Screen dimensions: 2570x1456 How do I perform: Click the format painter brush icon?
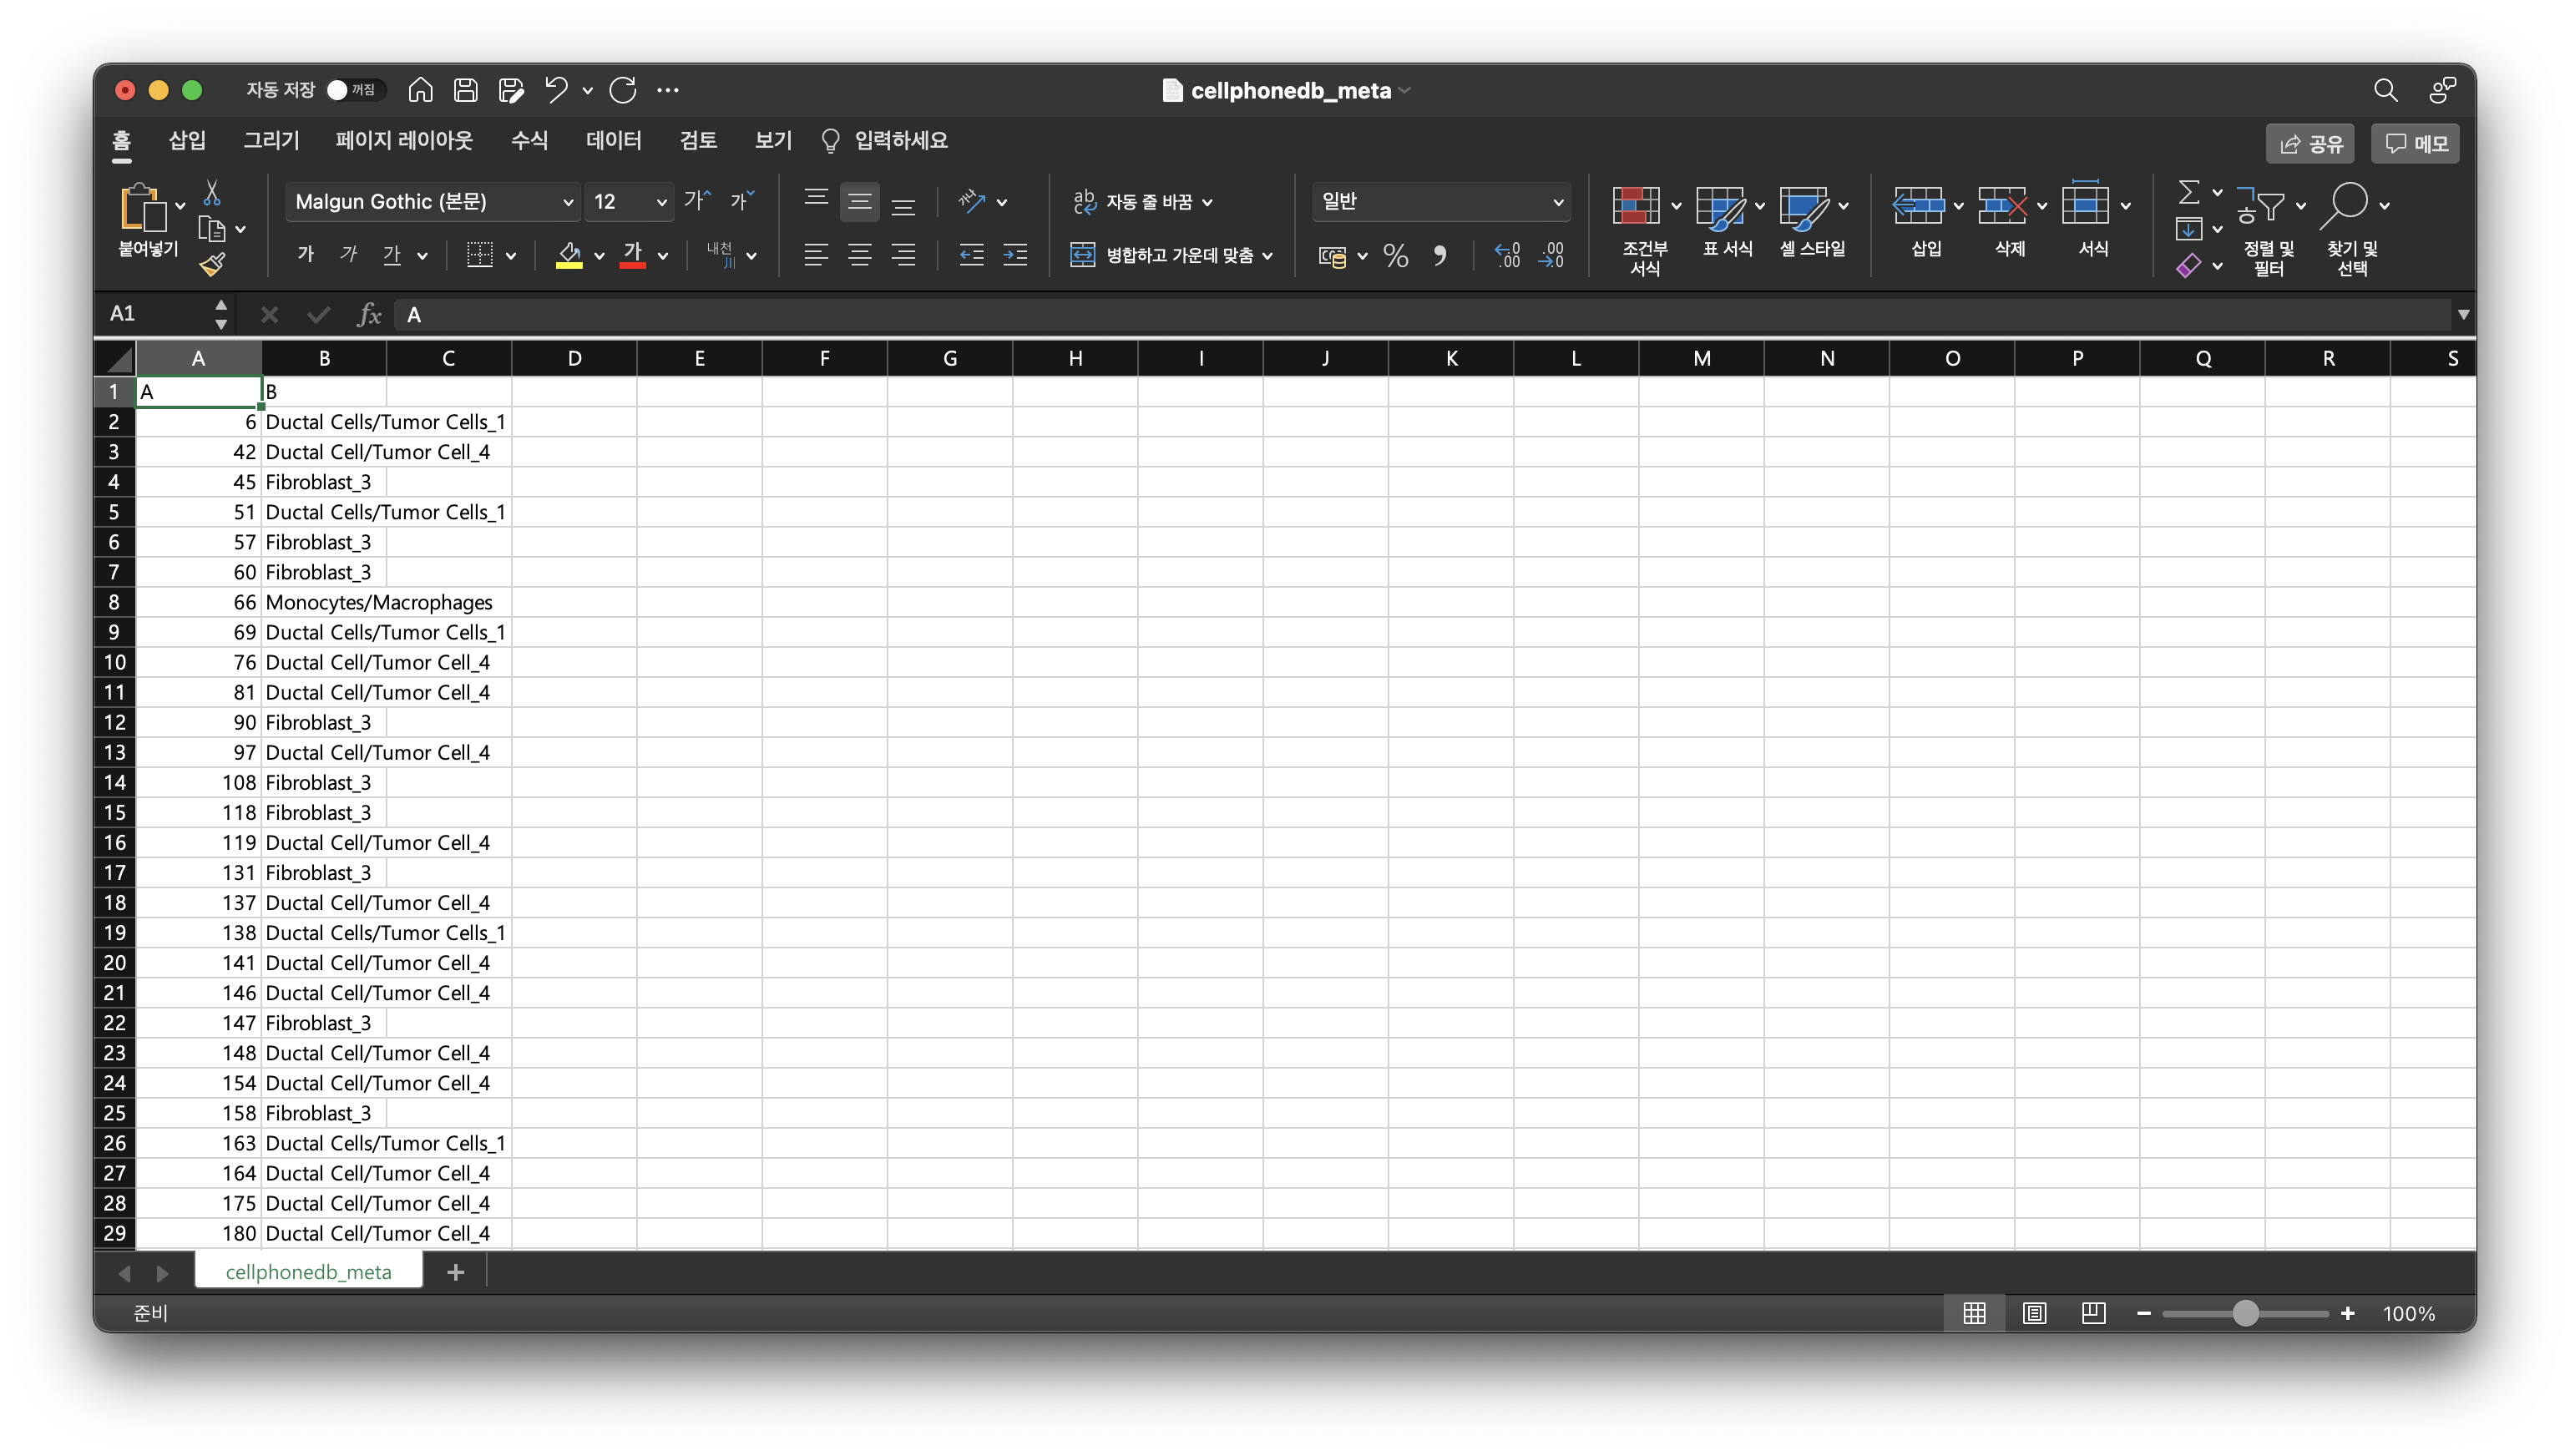click(x=212, y=265)
